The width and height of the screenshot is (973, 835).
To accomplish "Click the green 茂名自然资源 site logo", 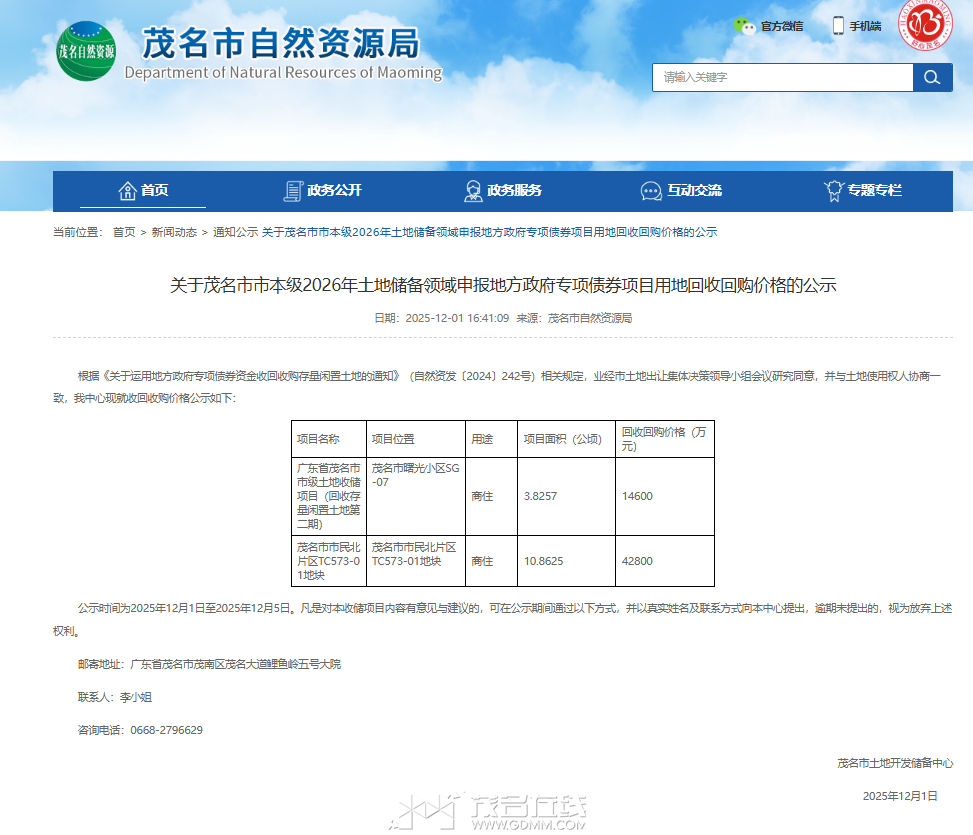I will click(86, 51).
